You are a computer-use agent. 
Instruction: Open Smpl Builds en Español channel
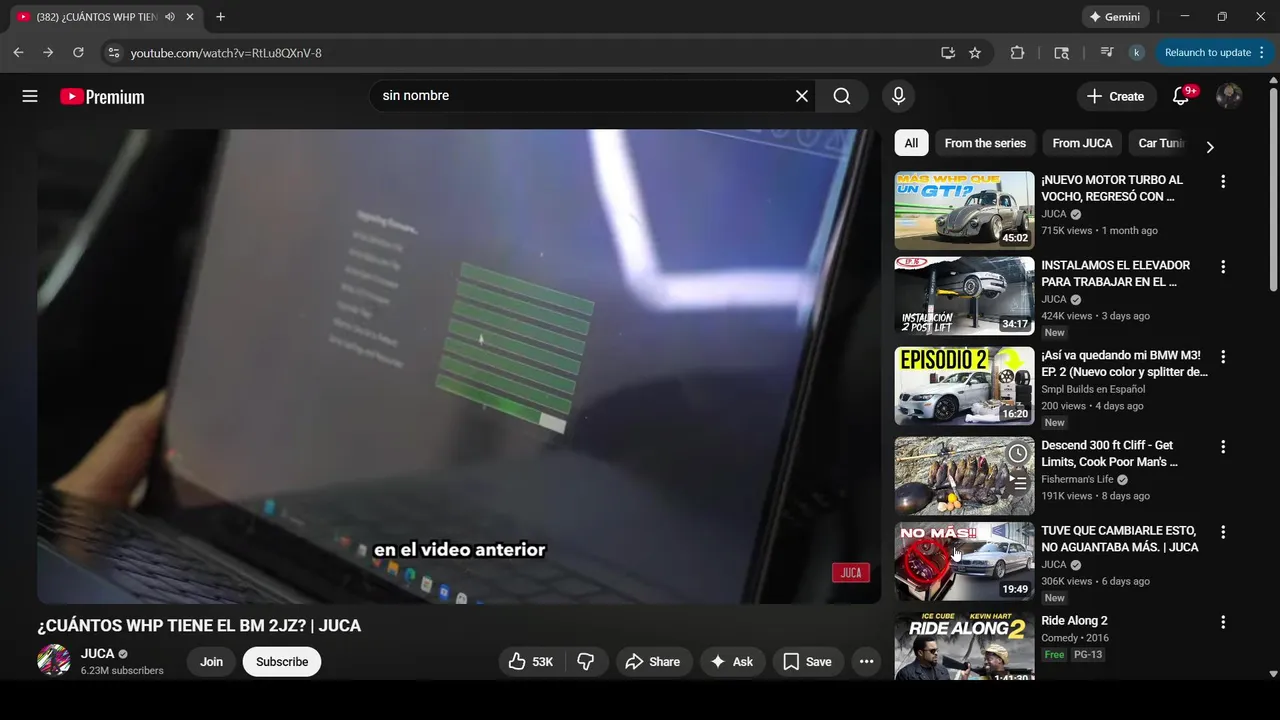(x=1093, y=389)
